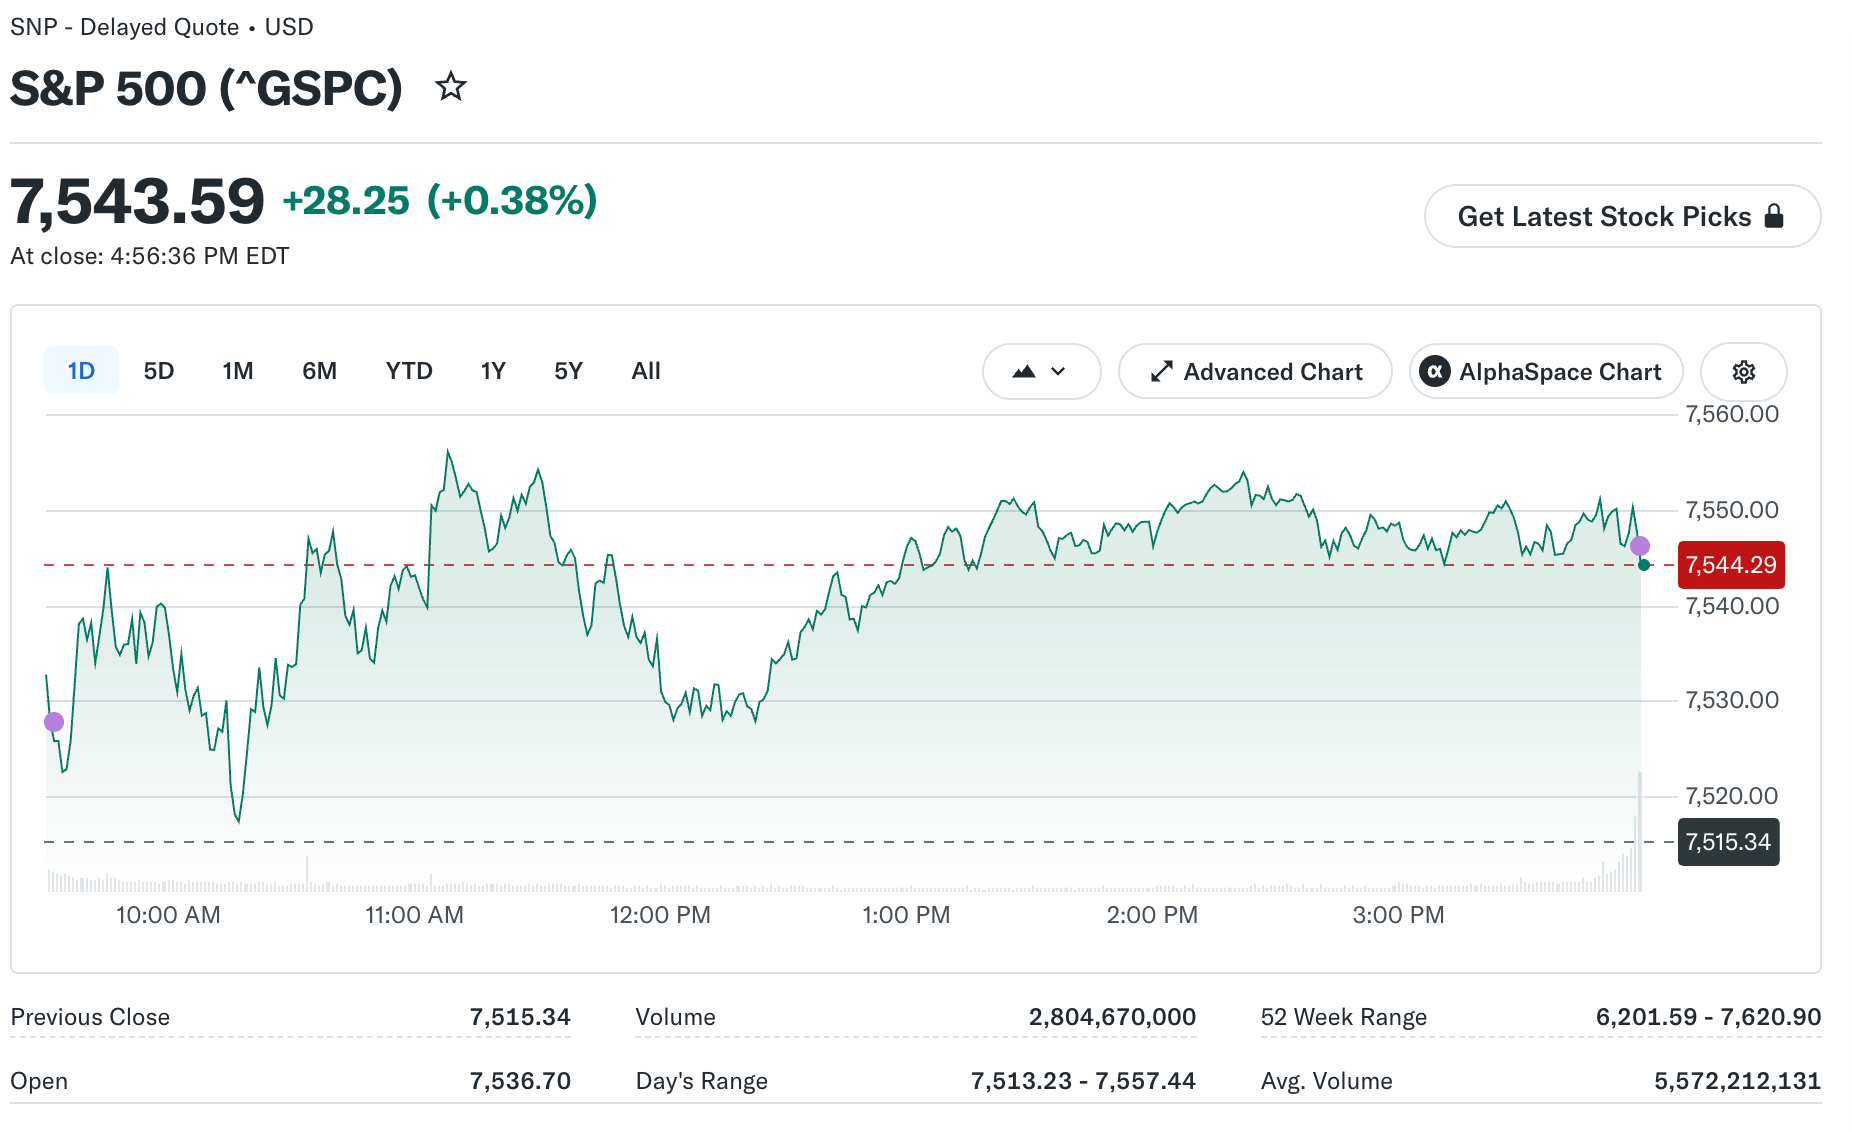The height and width of the screenshot is (1132, 1852).
Task: Expand the chart type dropdown chevron
Action: [x=1059, y=372]
